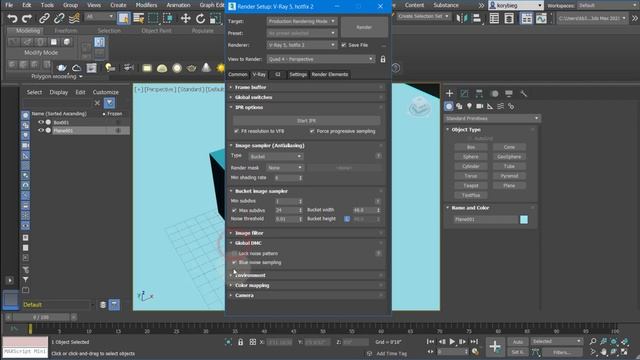
Task: Activate the Select and Move tool
Action: click(x=186, y=18)
